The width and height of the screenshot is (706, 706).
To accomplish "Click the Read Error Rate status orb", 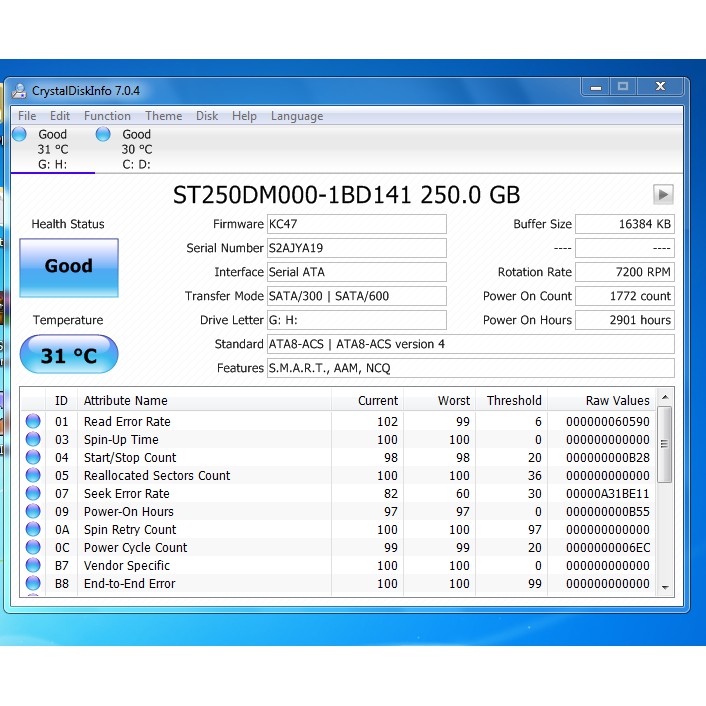I will tap(33, 422).
